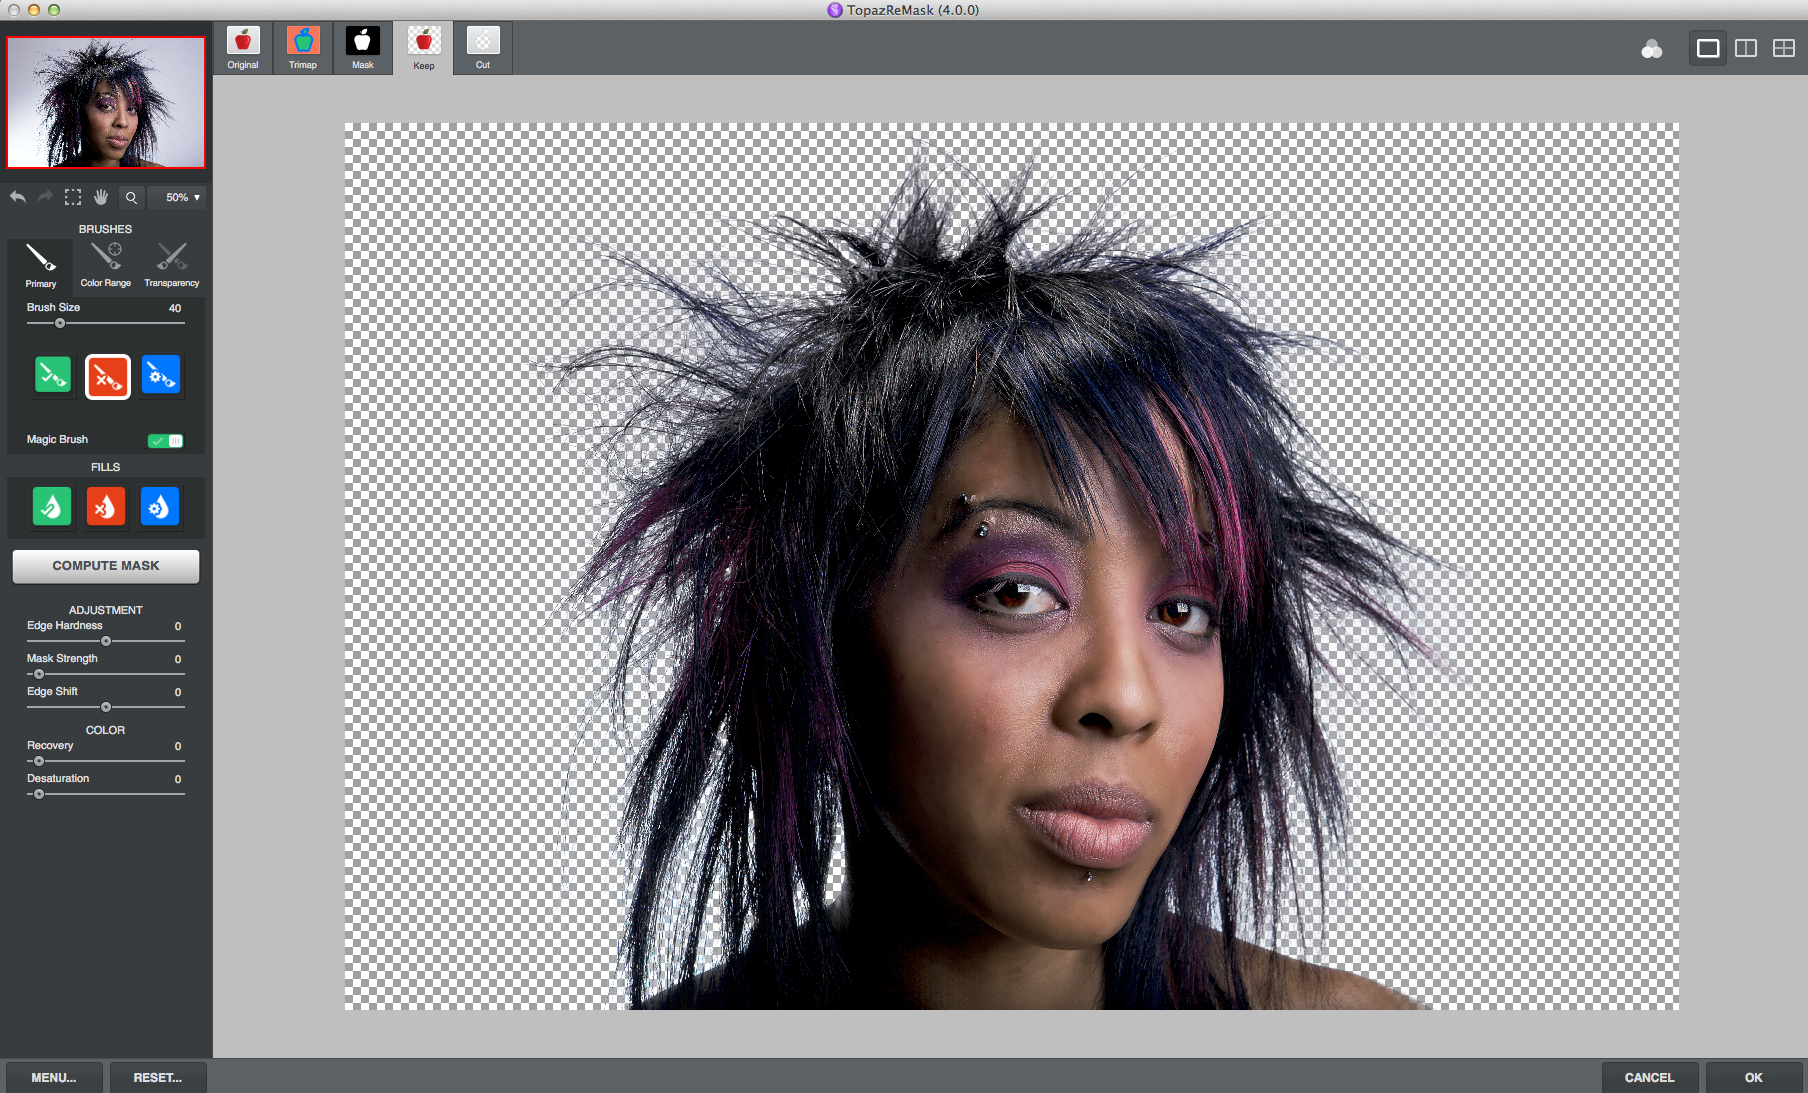This screenshot has width=1808, height=1093.
Task: Choose the green keep fill bucket
Action: tap(52, 507)
